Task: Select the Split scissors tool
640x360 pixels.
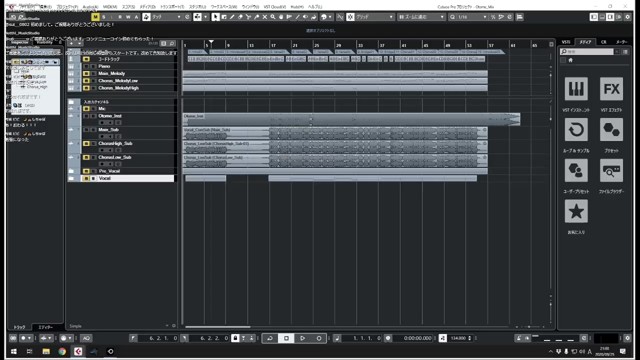Action: tap(248, 17)
